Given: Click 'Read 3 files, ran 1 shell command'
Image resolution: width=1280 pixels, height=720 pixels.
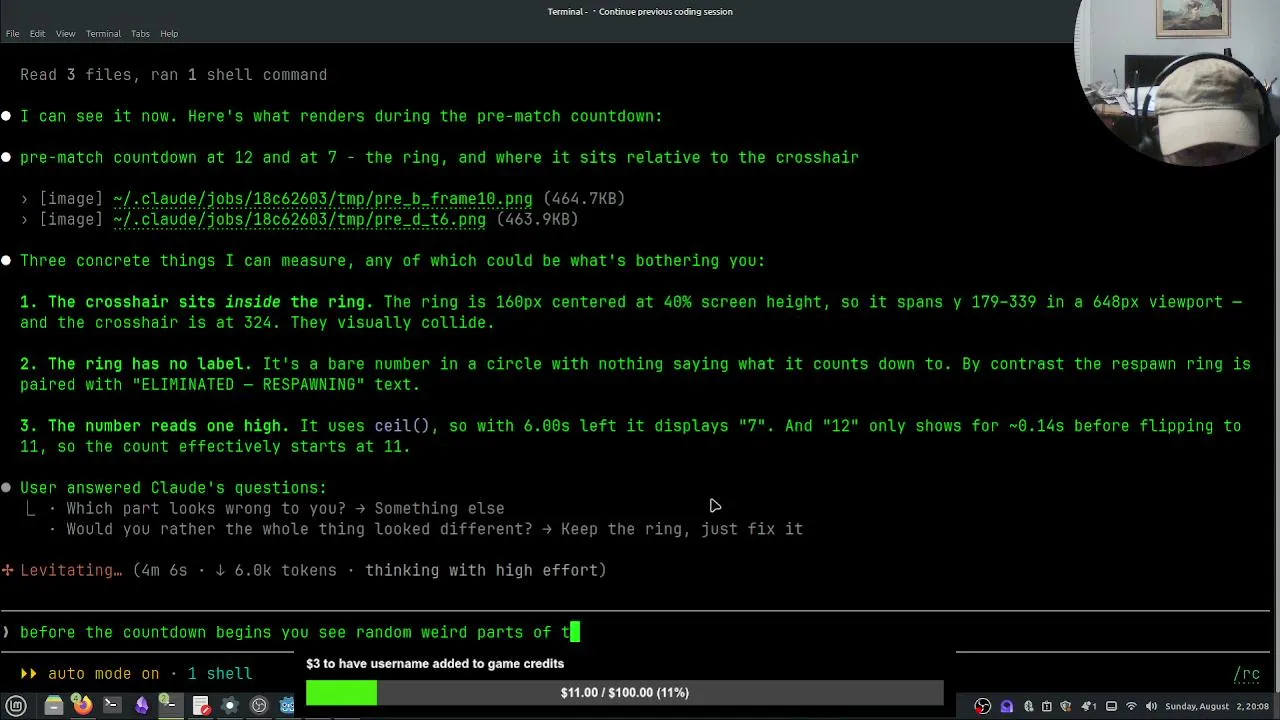Looking at the screenshot, I should point(173,75).
